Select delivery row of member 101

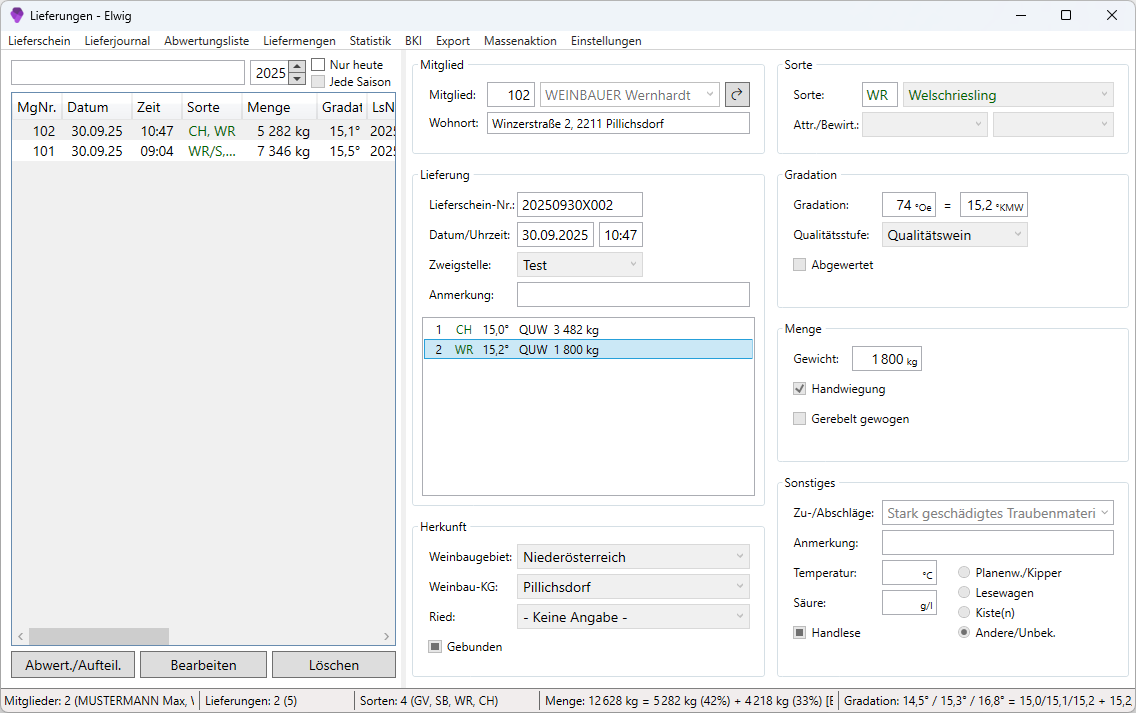204,151
